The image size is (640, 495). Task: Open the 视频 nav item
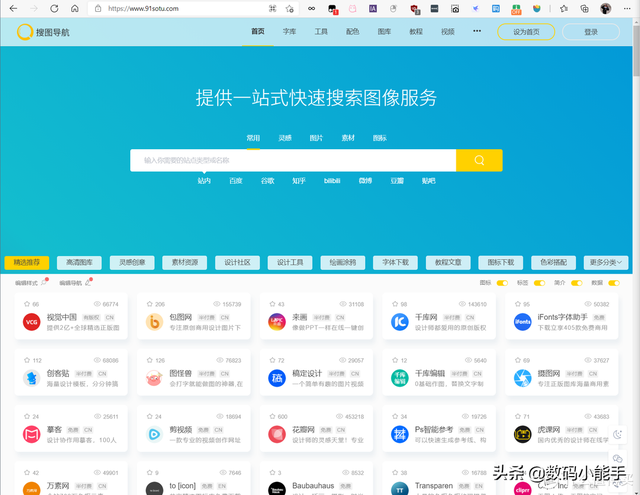tap(448, 31)
